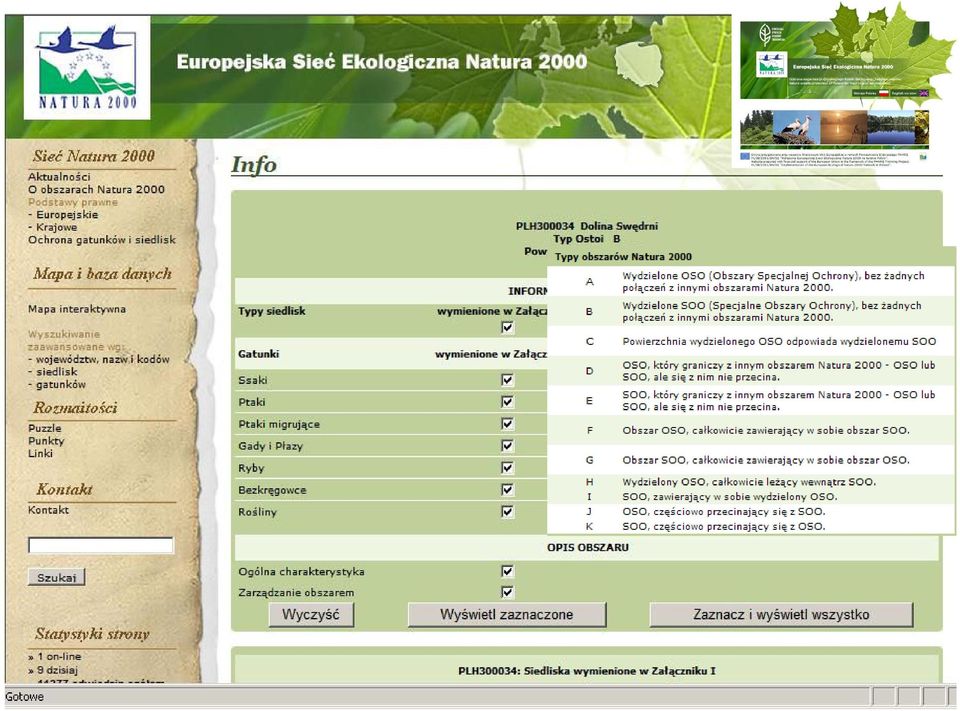This screenshot has height=711, width=960.
Task: Click Mapa i baza danych heading
Action: click(x=102, y=274)
